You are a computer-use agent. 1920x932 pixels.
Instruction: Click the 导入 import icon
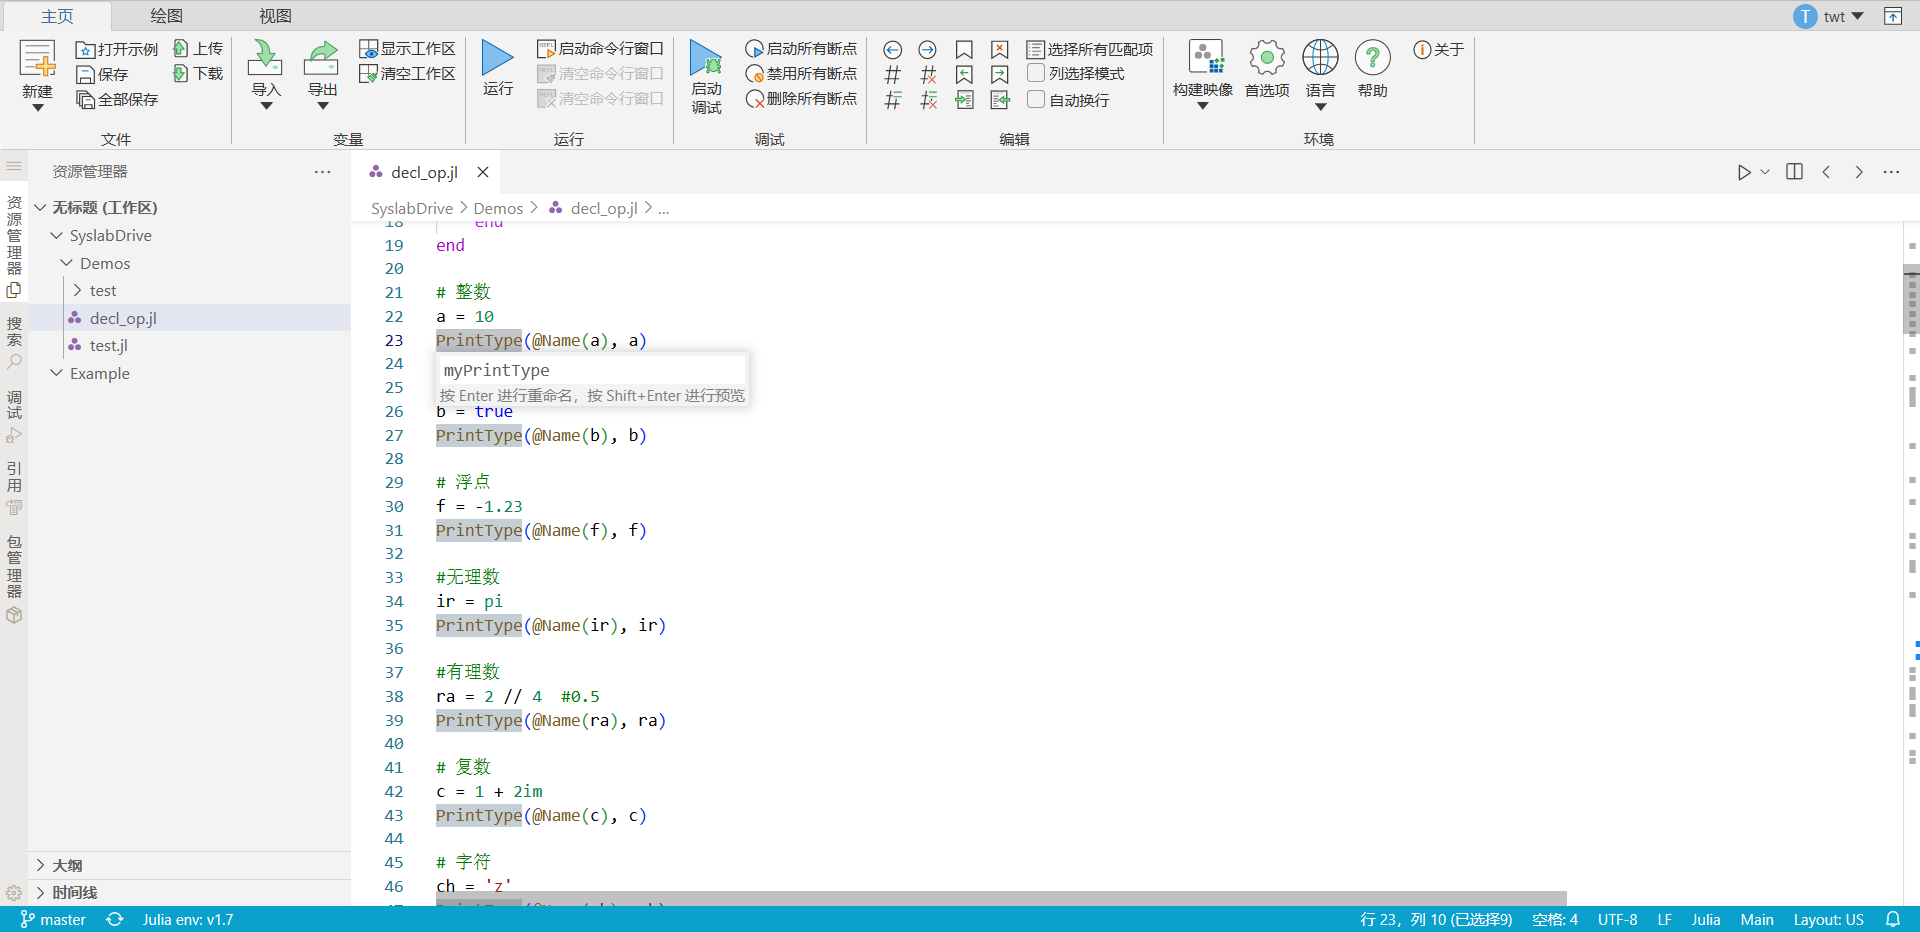click(x=265, y=58)
